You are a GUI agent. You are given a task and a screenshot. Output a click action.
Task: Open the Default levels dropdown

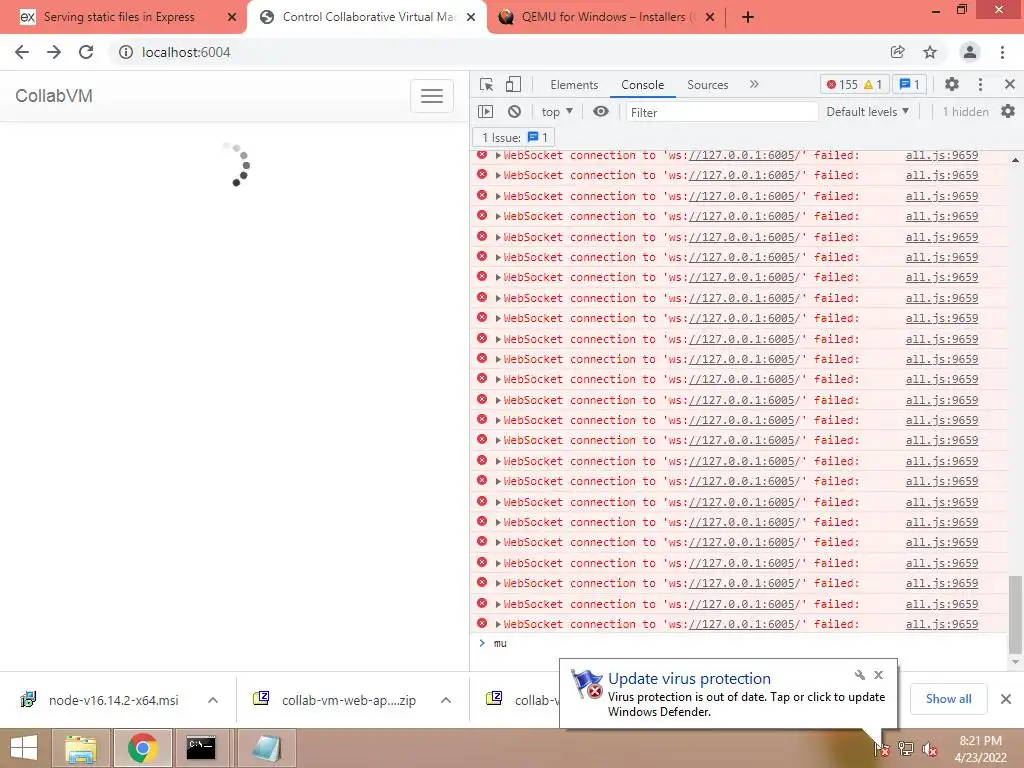[x=868, y=112]
